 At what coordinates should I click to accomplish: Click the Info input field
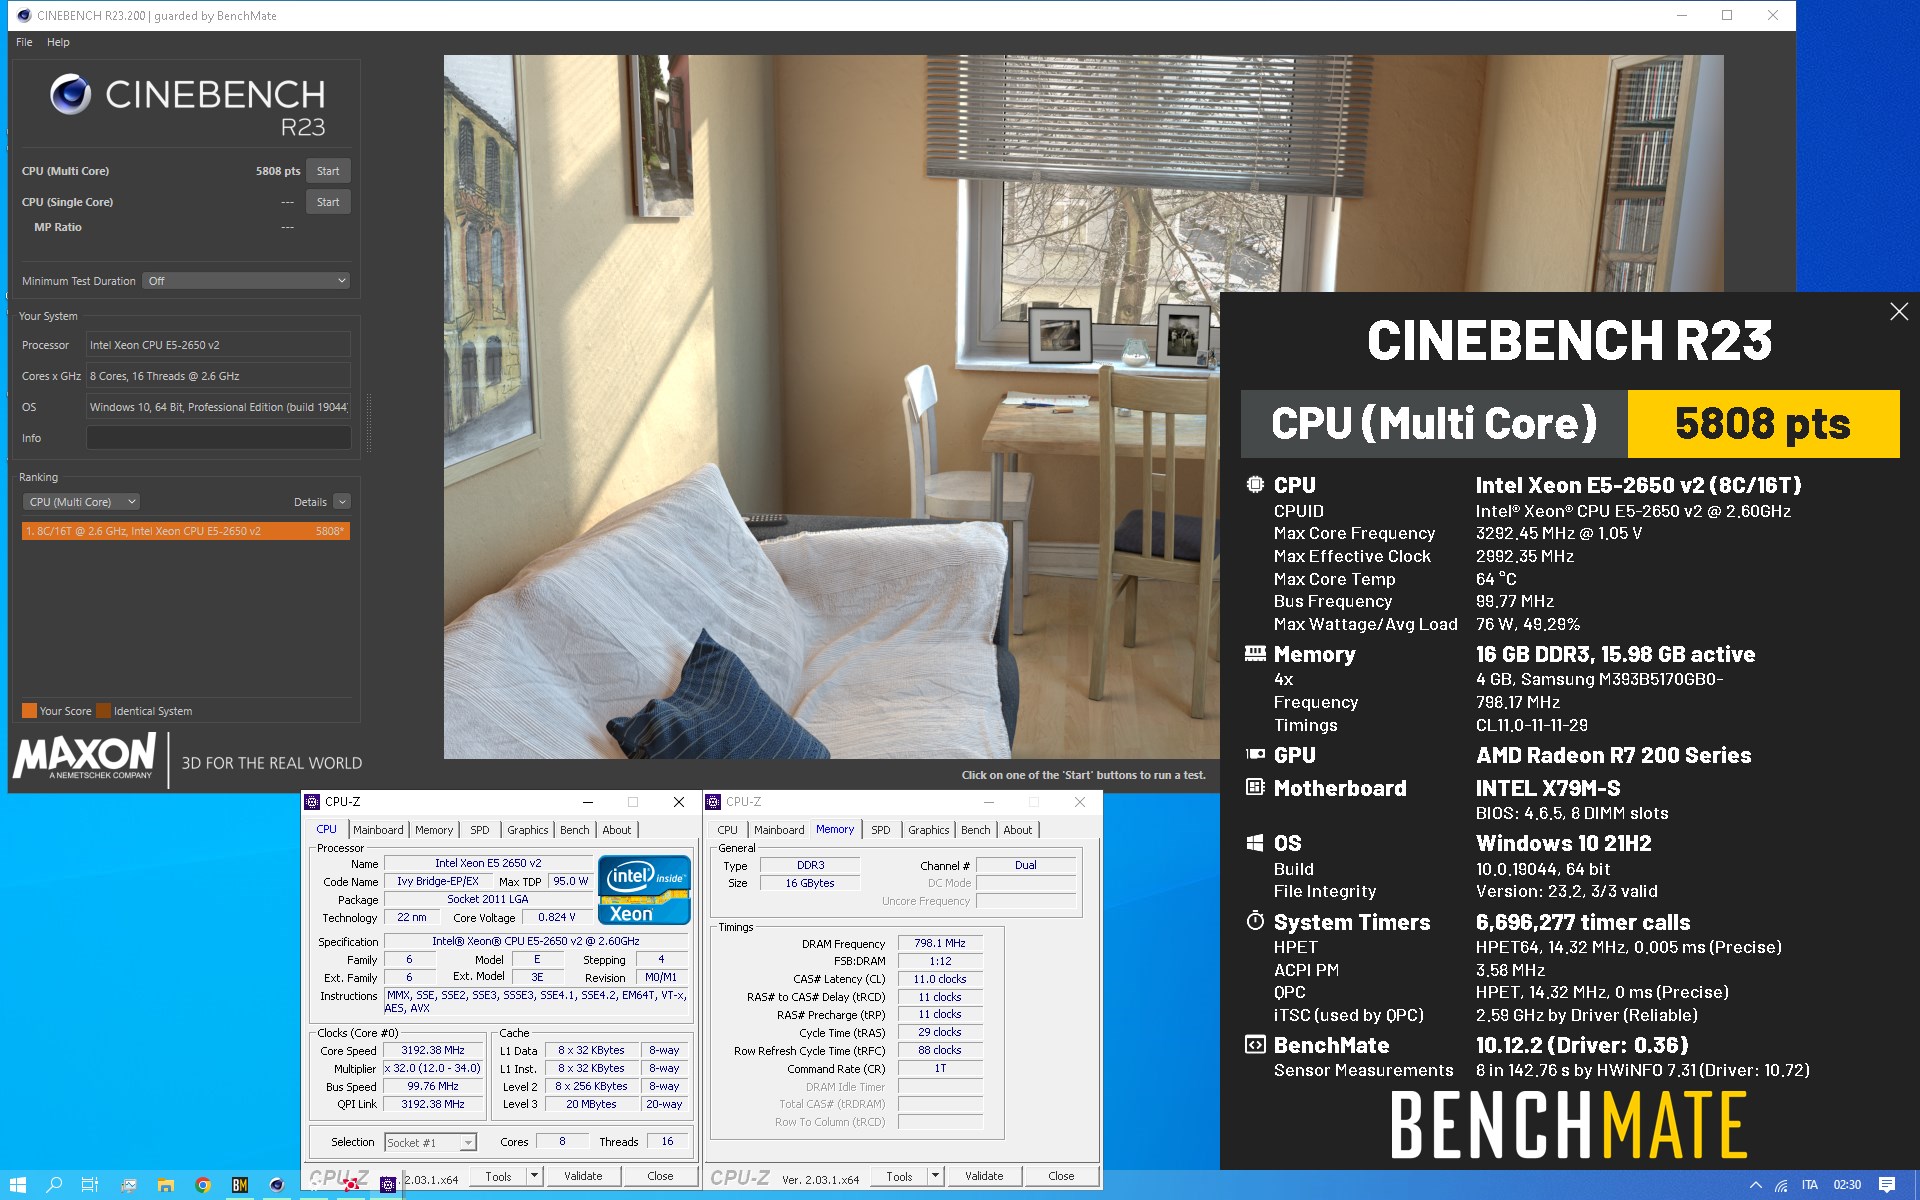[x=218, y=438]
